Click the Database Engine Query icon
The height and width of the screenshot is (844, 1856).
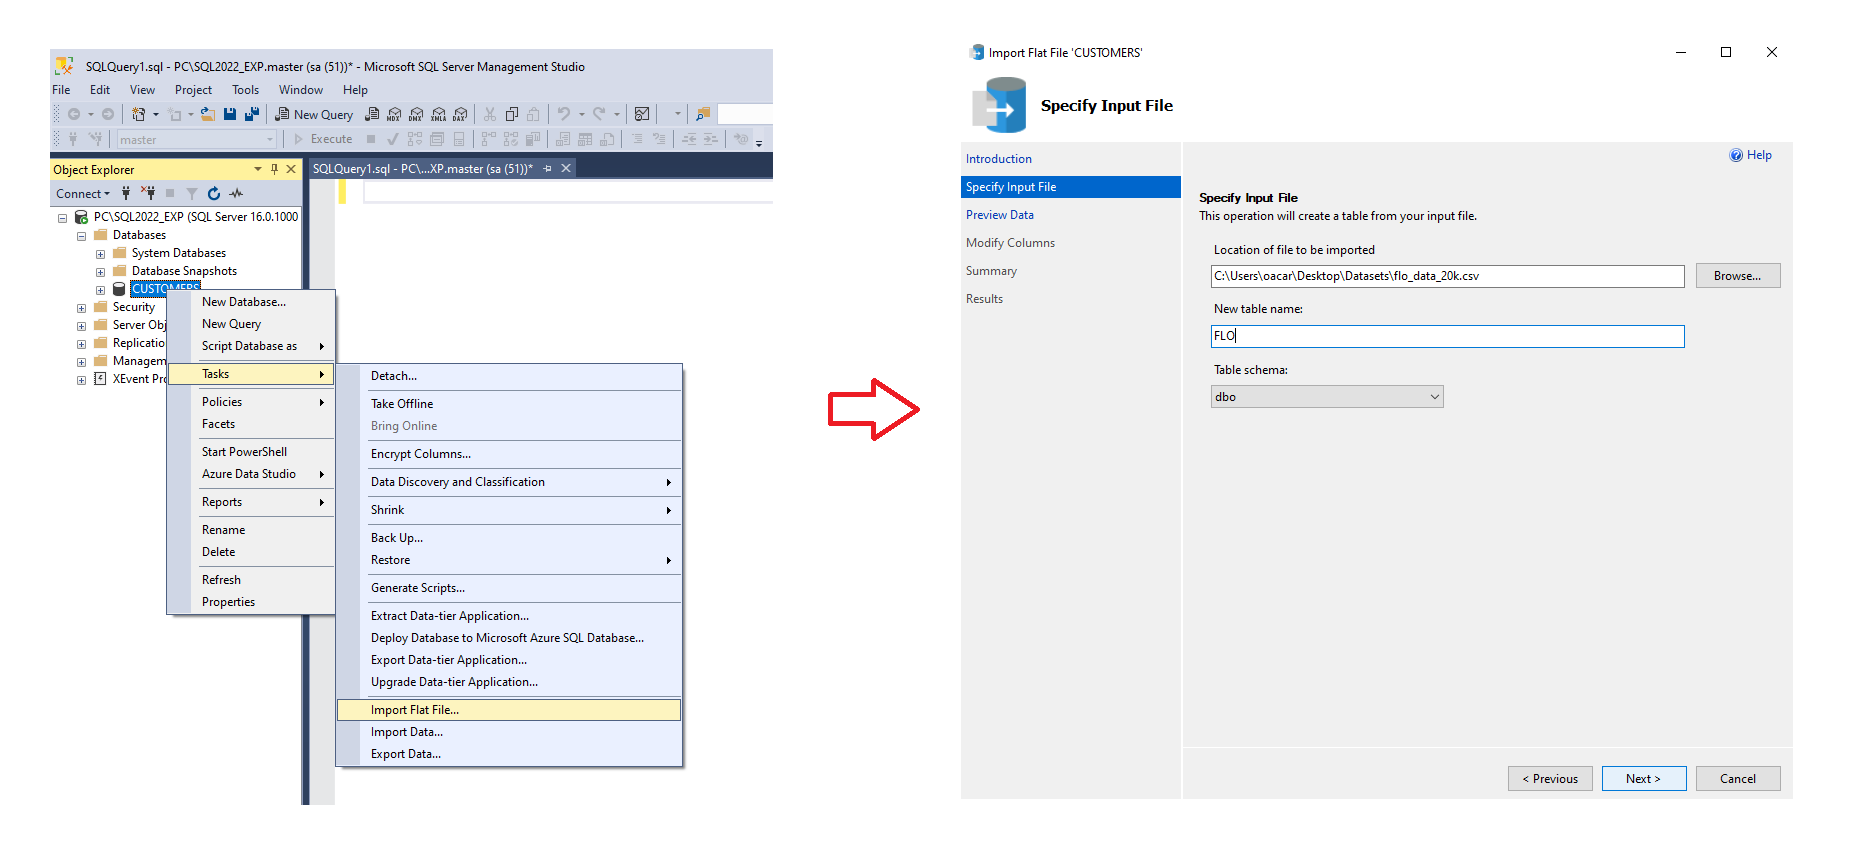[372, 114]
